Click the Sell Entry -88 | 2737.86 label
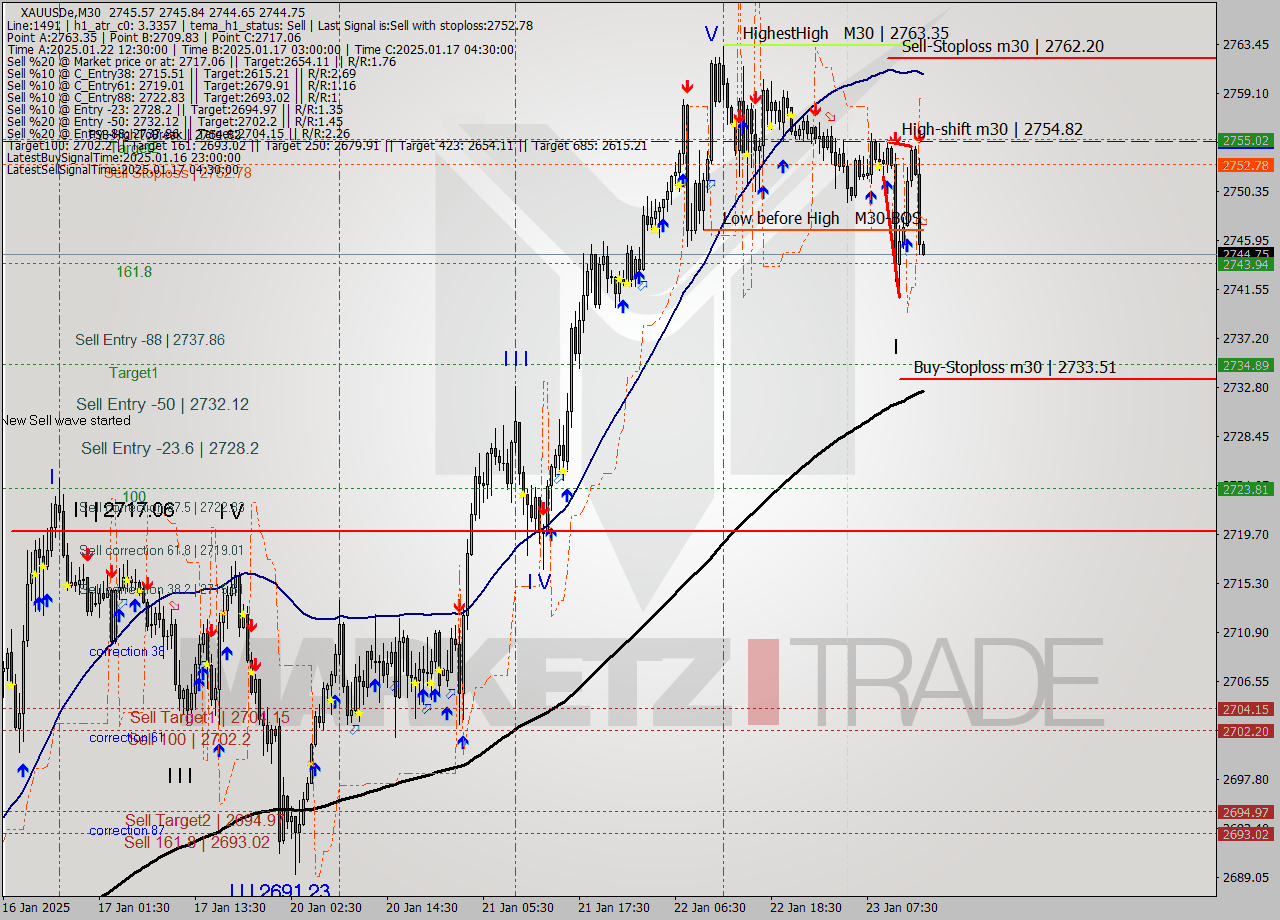The height and width of the screenshot is (920, 1280). pos(150,340)
